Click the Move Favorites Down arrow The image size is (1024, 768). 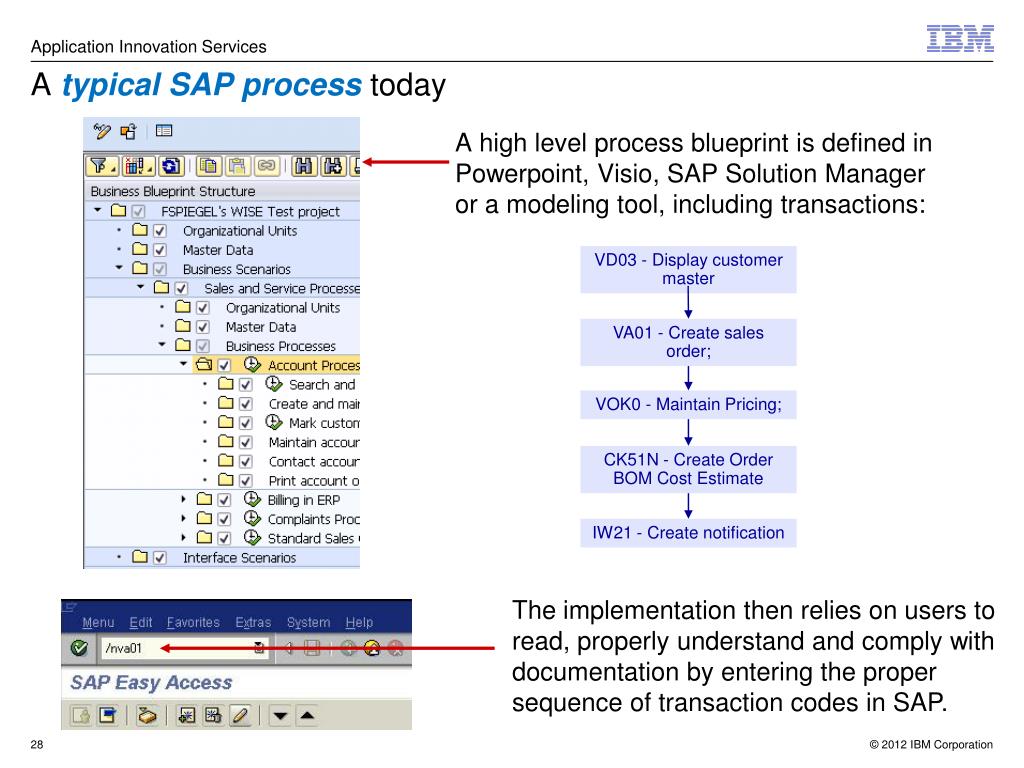point(280,716)
